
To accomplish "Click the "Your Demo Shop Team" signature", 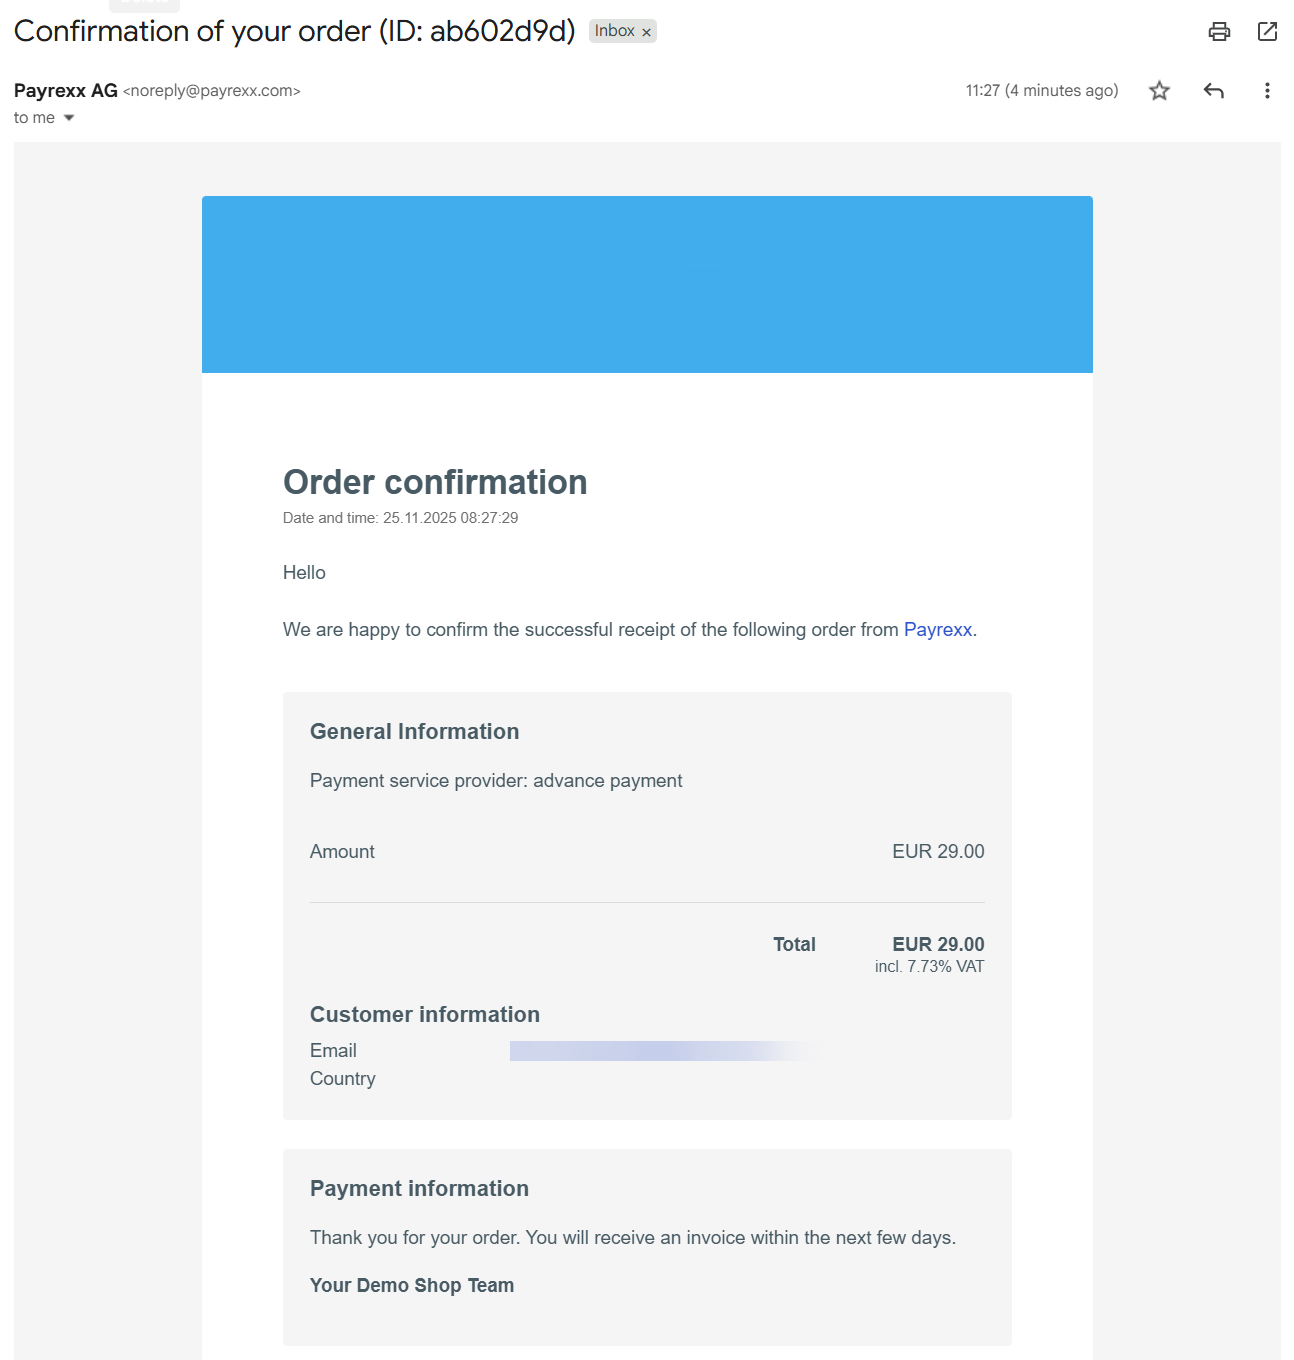I will tap(412, 1285).
